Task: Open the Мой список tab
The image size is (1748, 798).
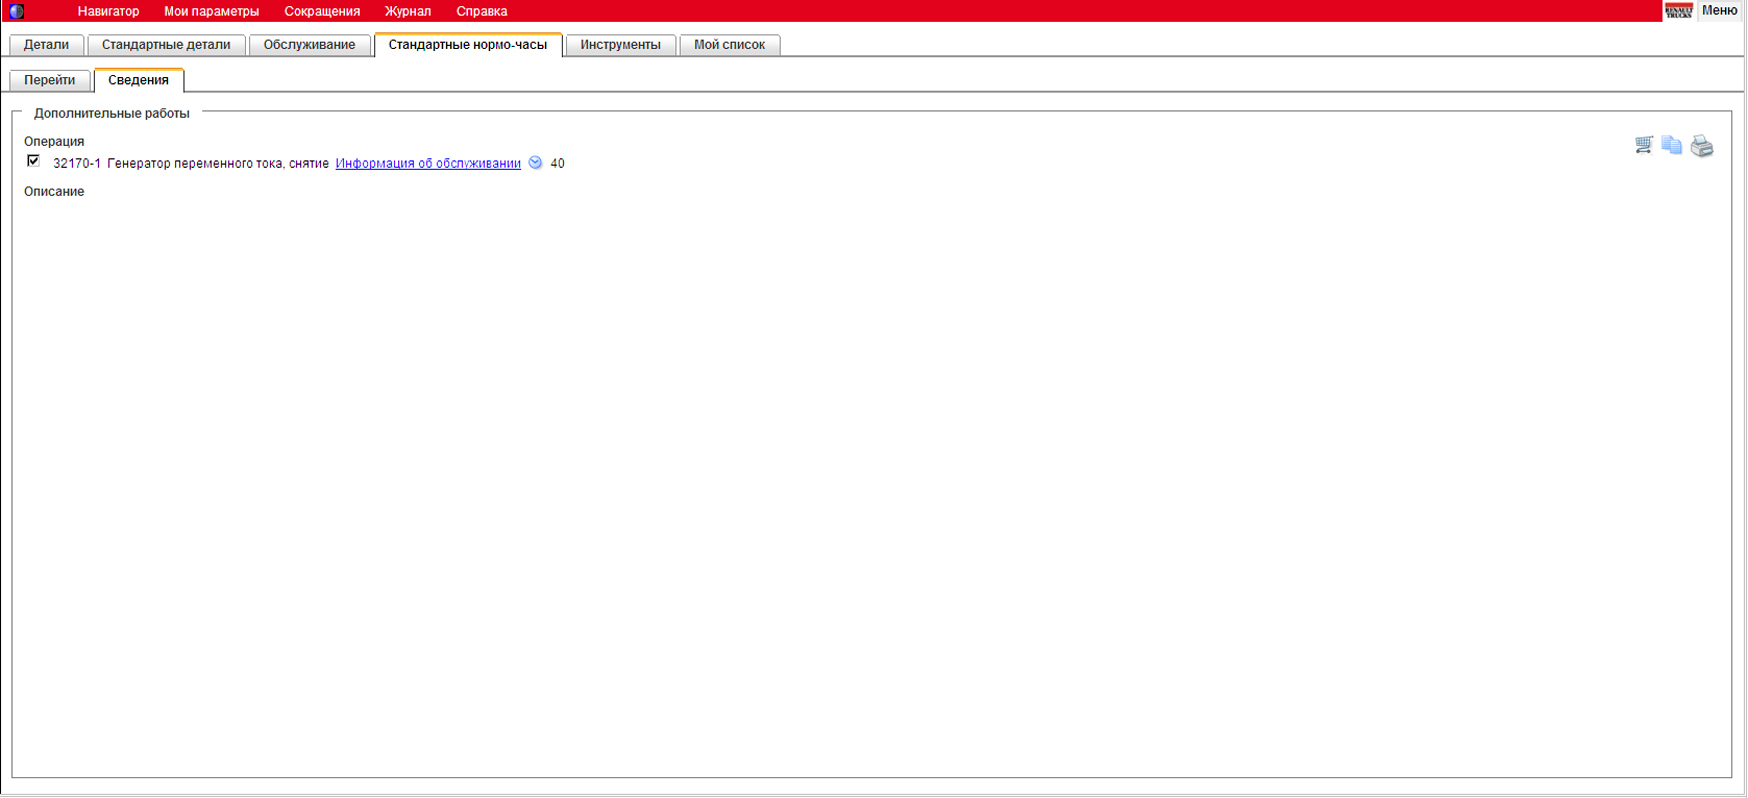Action: [729, 45]
